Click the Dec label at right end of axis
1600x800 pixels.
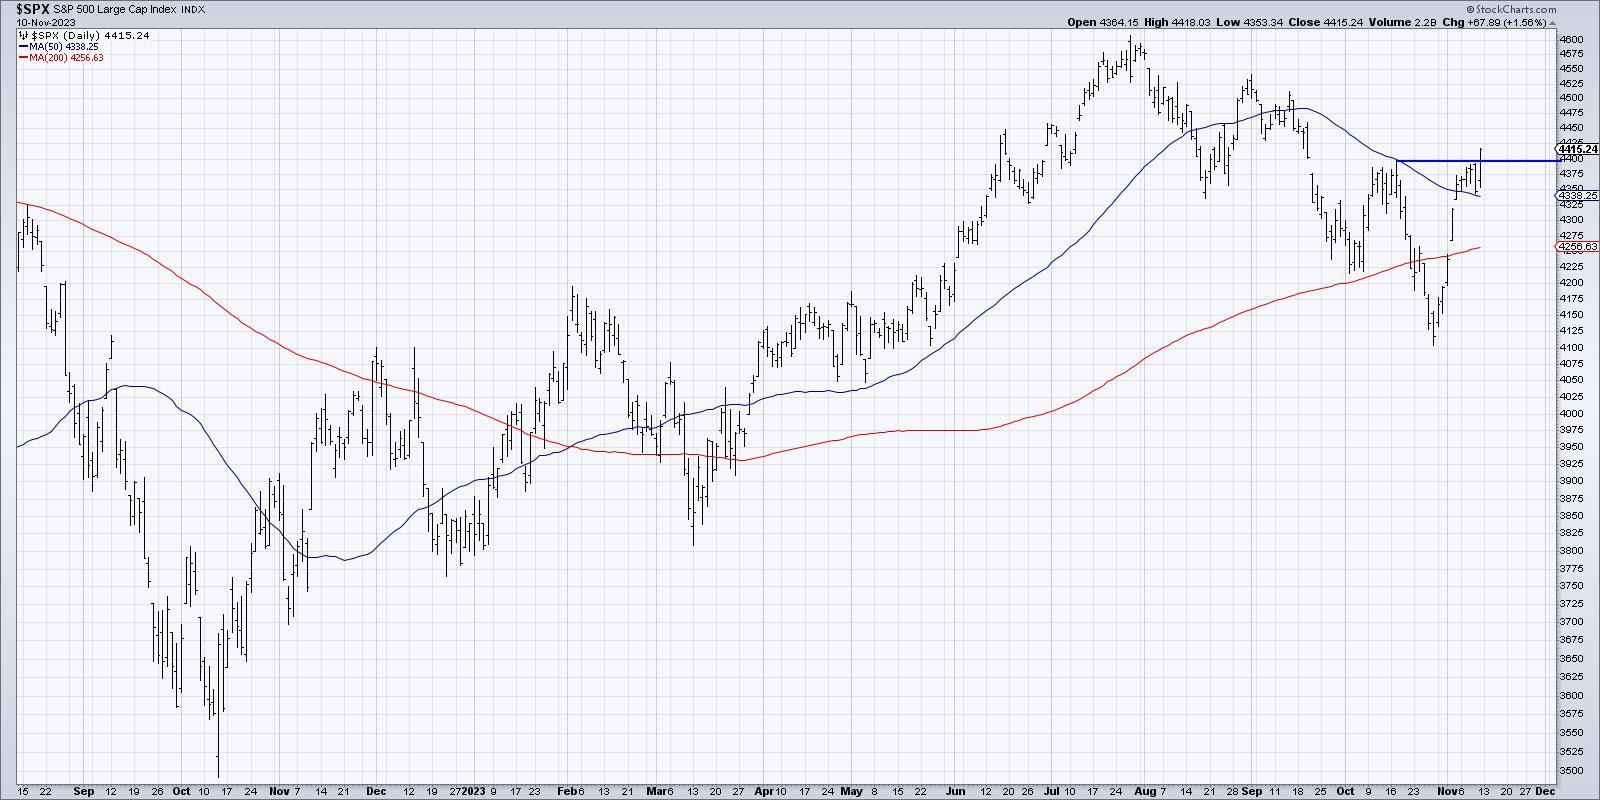pos(1545,790)
